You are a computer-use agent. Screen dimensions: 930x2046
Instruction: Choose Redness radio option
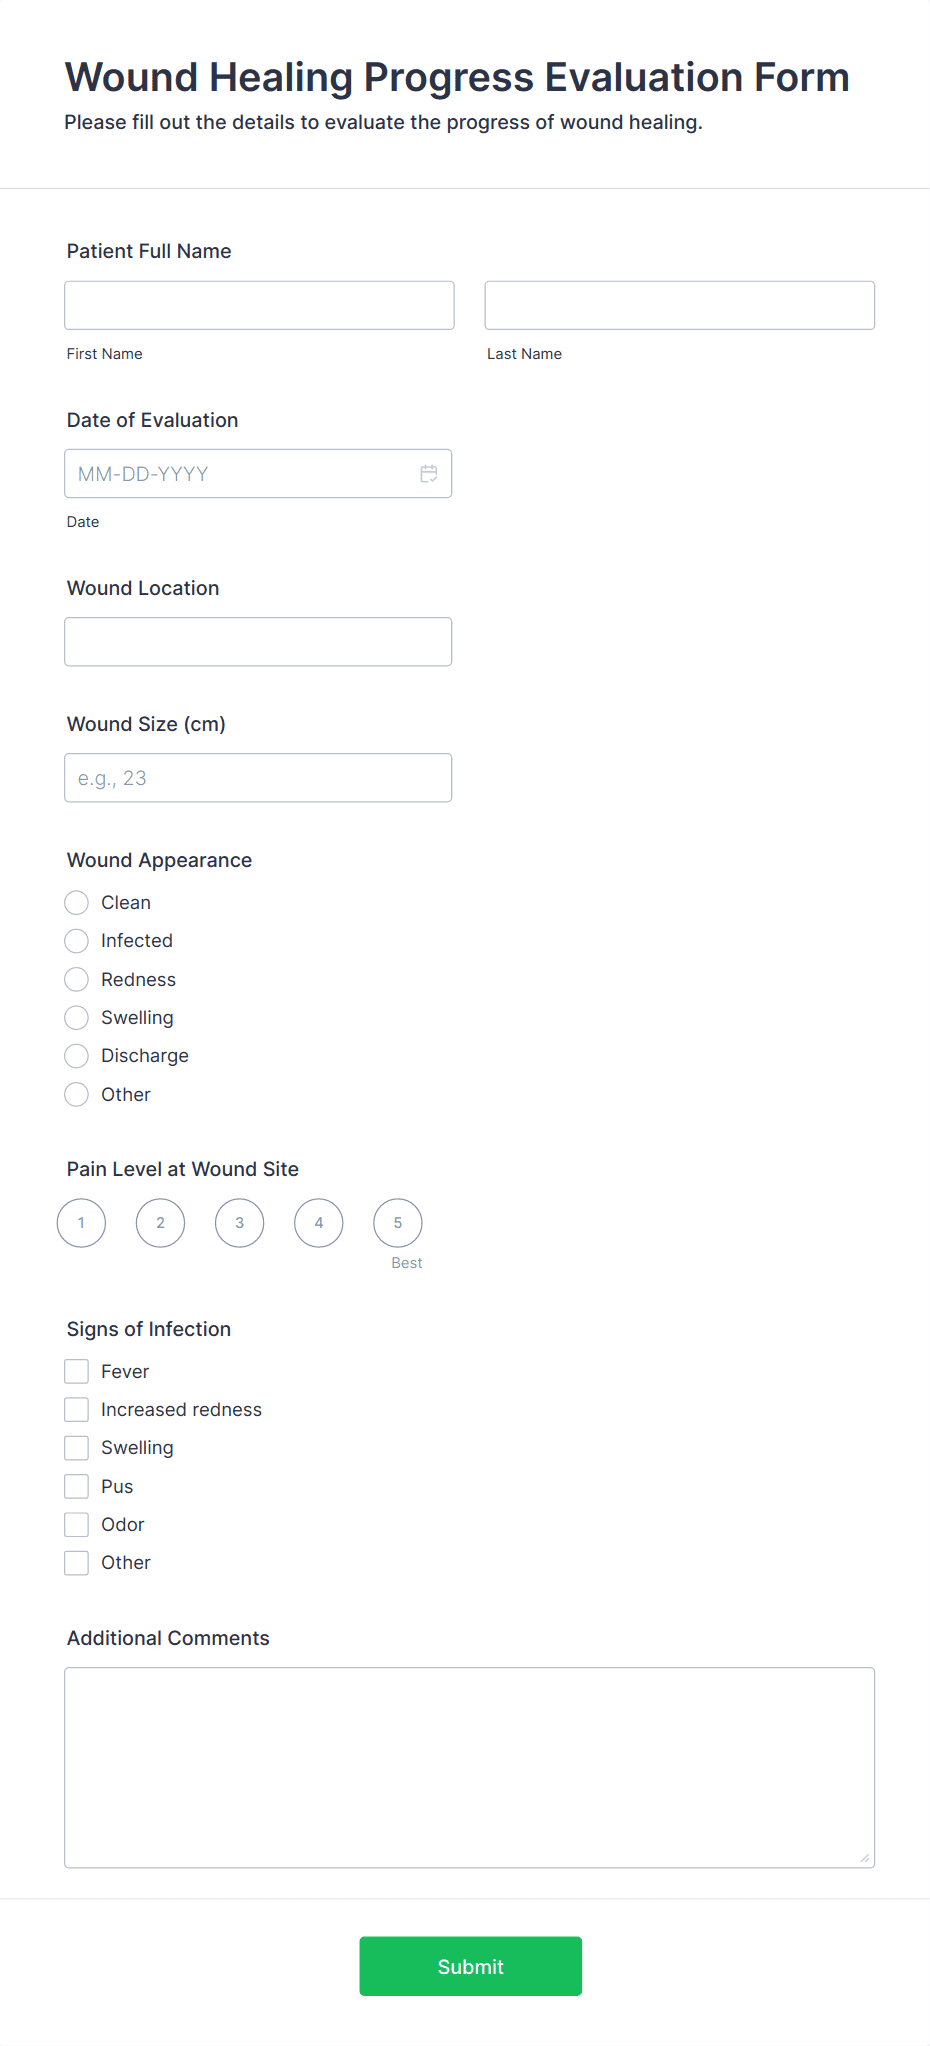click(x=77, y=980)
